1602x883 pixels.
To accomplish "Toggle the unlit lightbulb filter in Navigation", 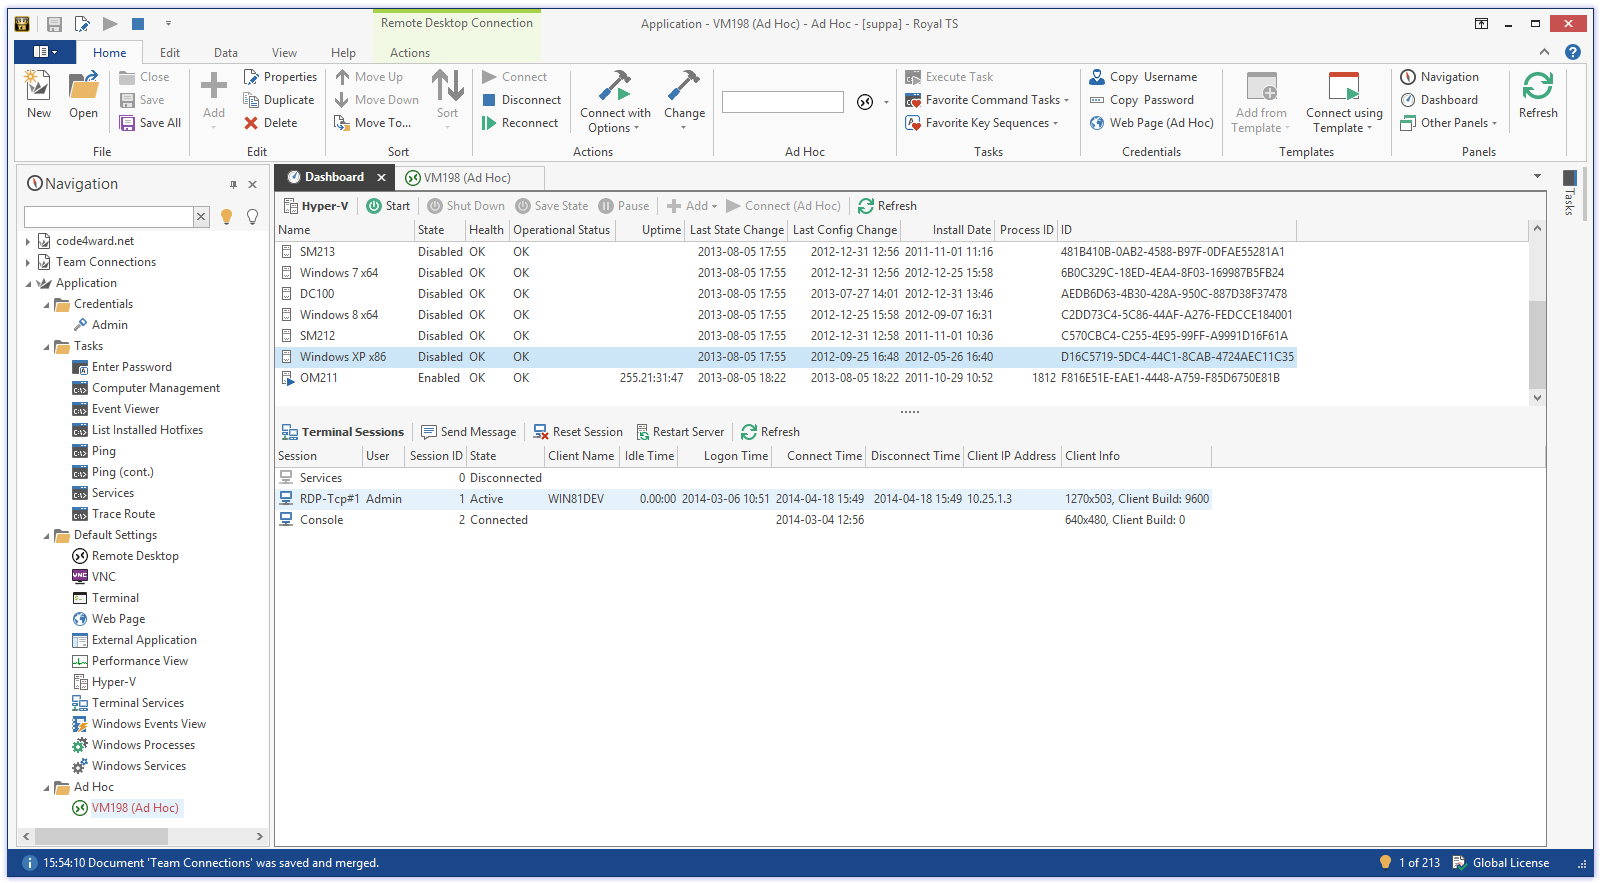I will coord(252,217).
